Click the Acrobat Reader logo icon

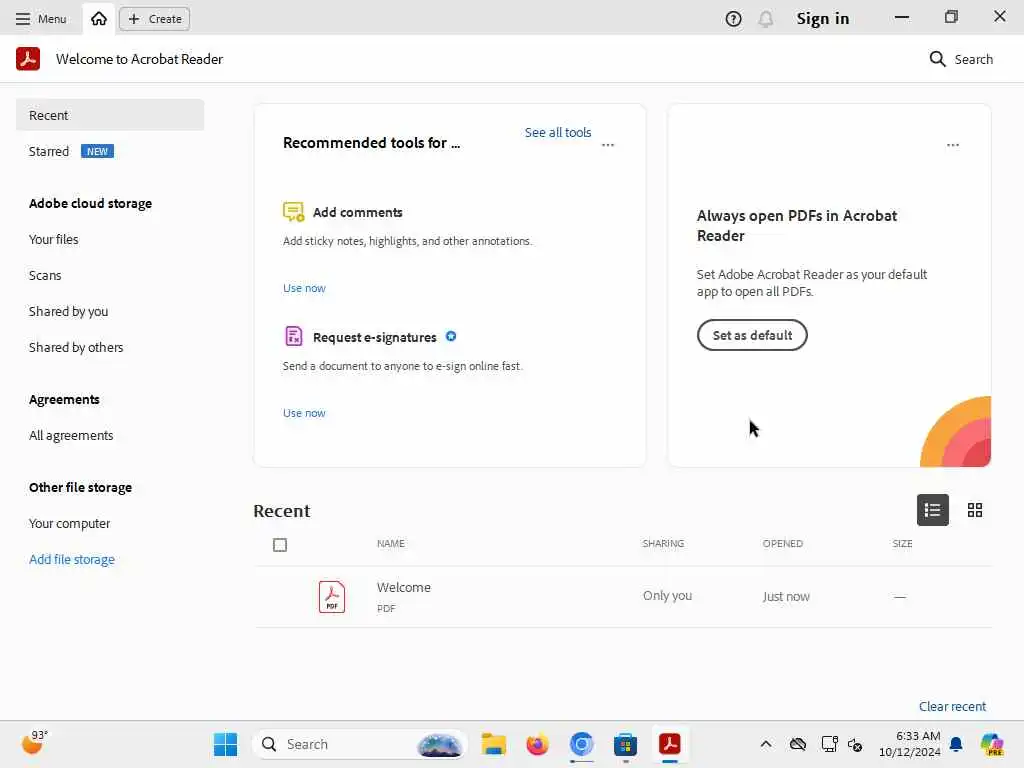click(x=28, y=59)
